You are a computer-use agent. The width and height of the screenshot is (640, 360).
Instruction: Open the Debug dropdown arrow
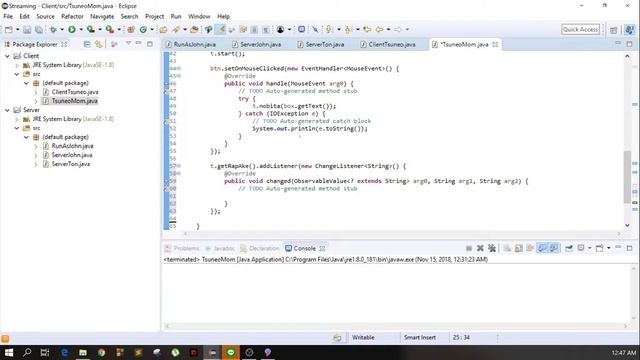coord(62,29)
